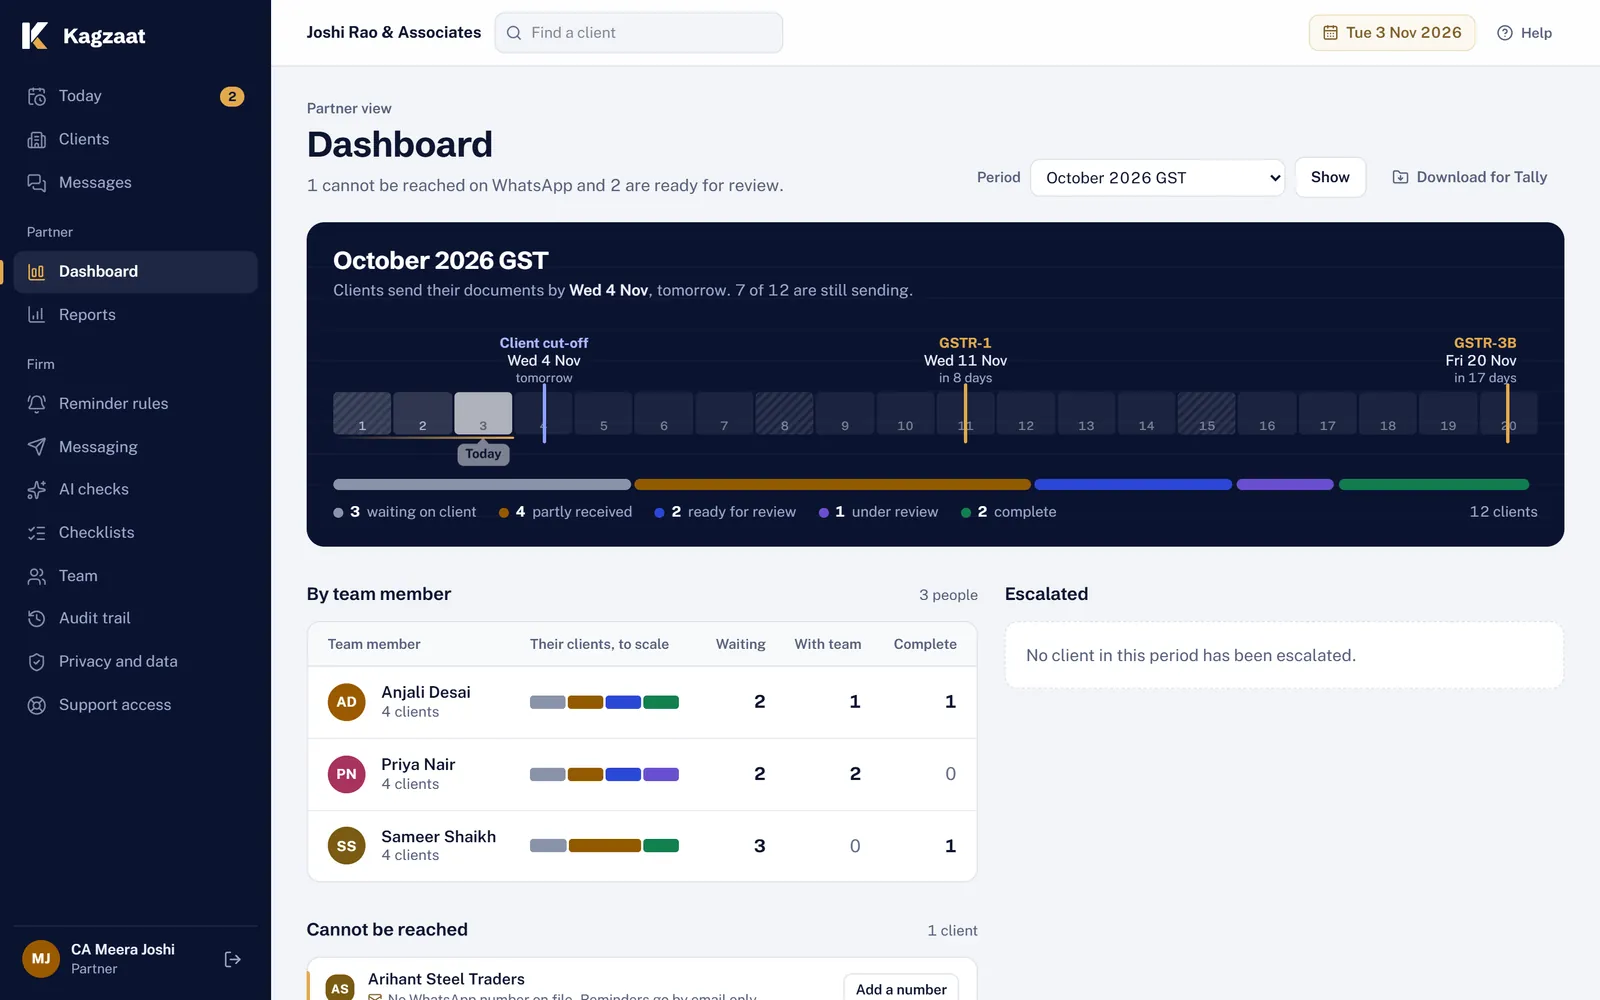Focus the Find a client search field

(x=639, y=33)
